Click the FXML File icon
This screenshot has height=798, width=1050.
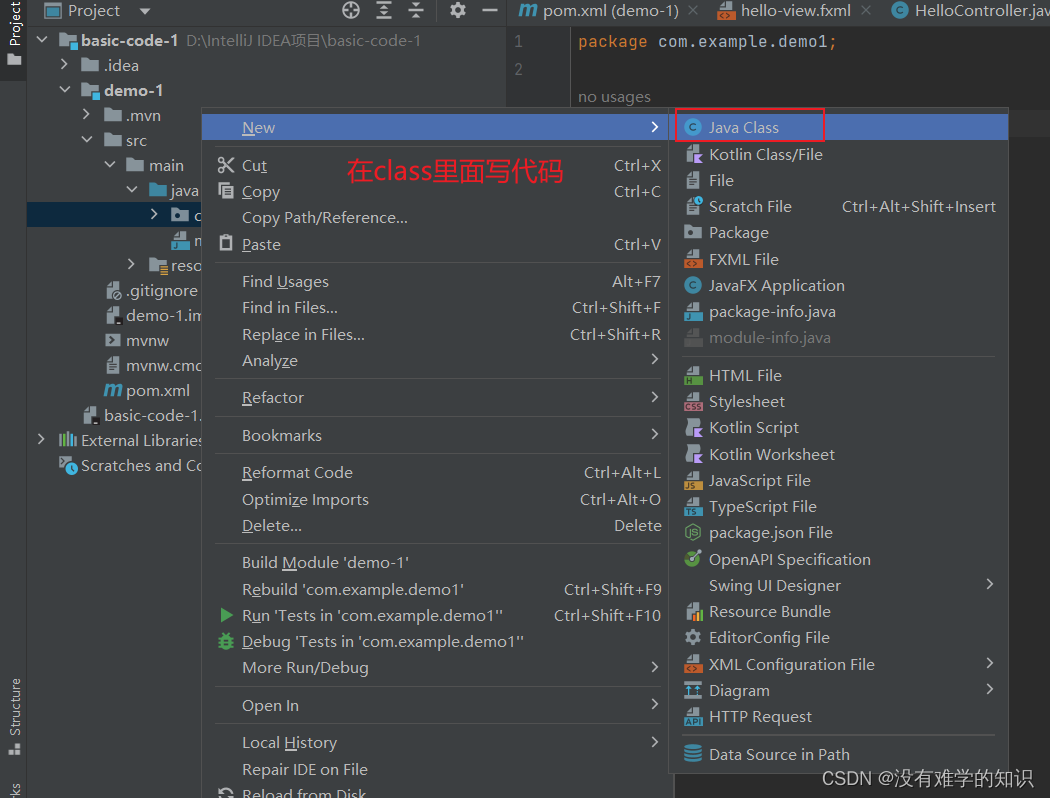(x=693, y=259)
